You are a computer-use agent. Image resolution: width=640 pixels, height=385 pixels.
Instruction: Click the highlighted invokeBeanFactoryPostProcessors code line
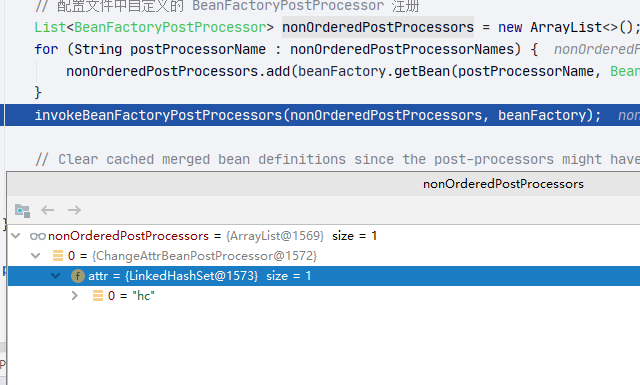(x=322, y=115)
